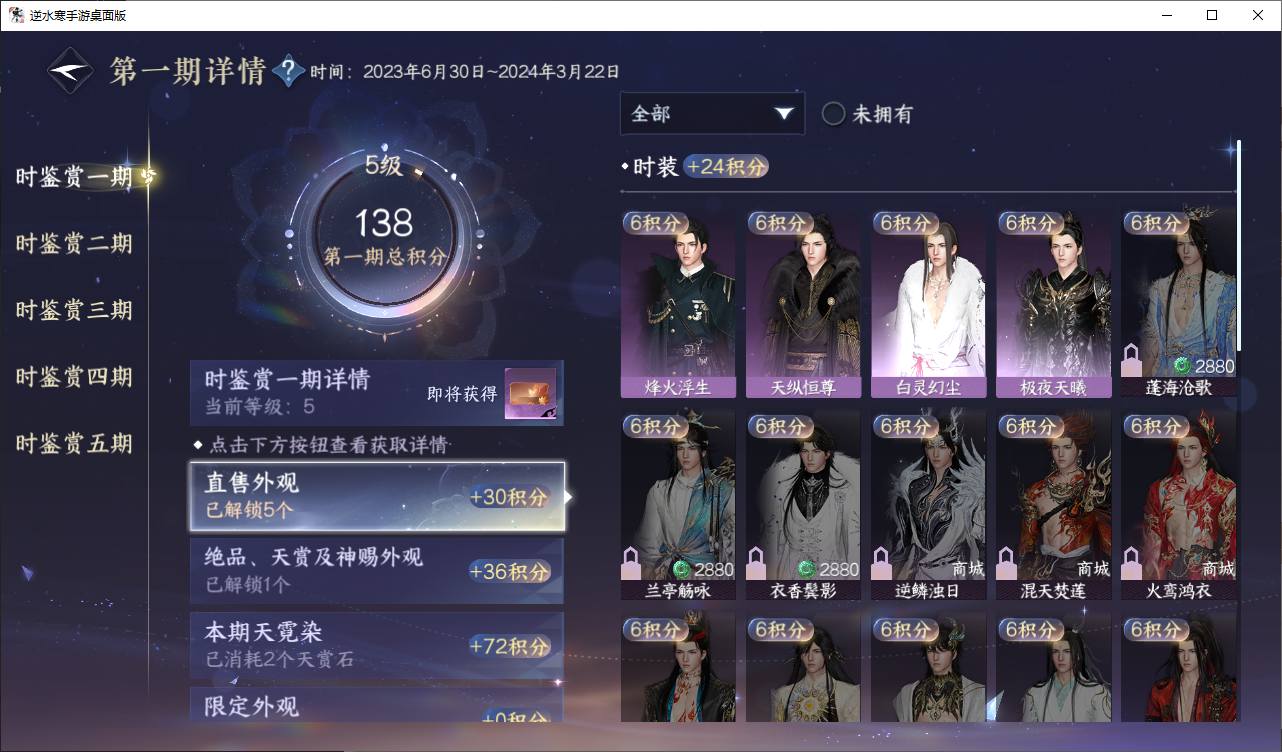Click the lock icon on 火鸾鸿衣
Screen dimensions: 1282x752
(x=1132, y=563)
